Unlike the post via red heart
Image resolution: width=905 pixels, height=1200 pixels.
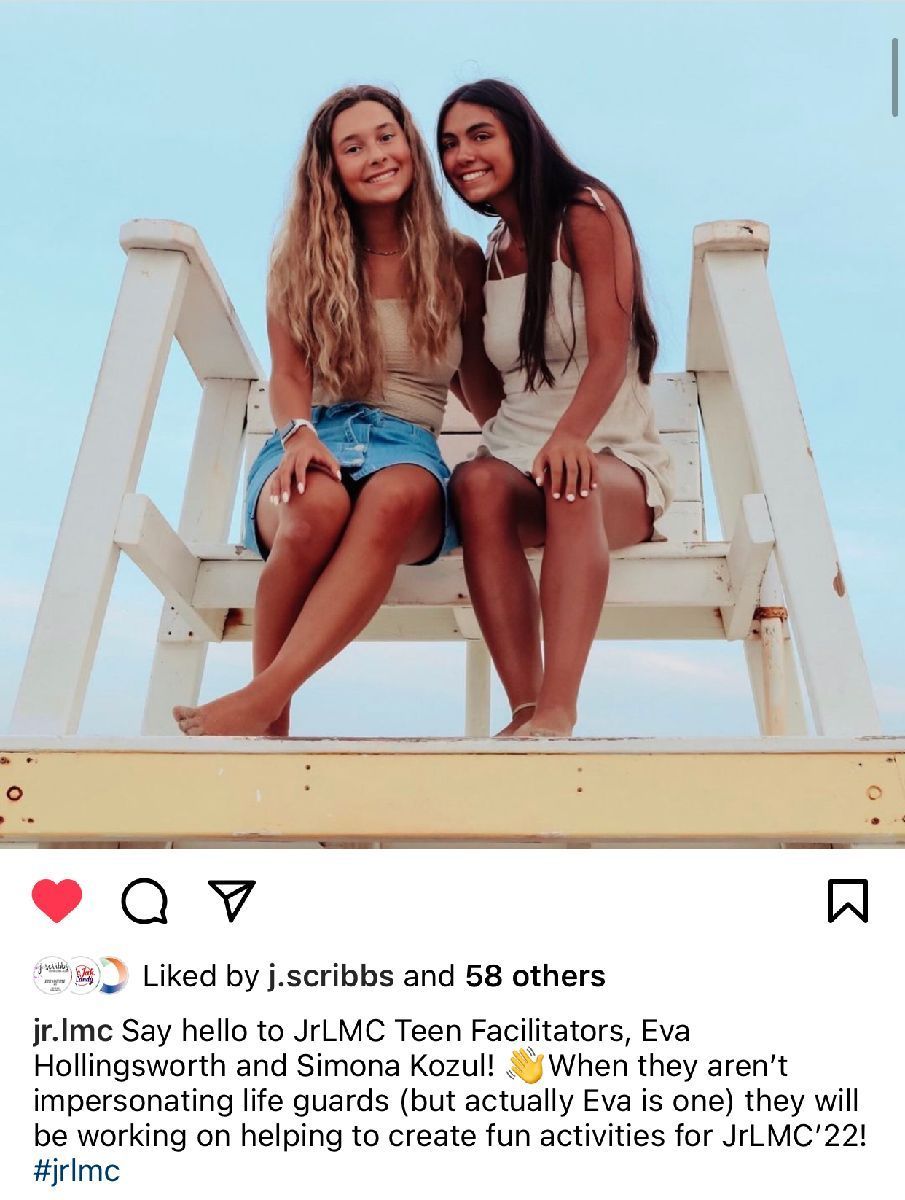click(x=57, y=901)
